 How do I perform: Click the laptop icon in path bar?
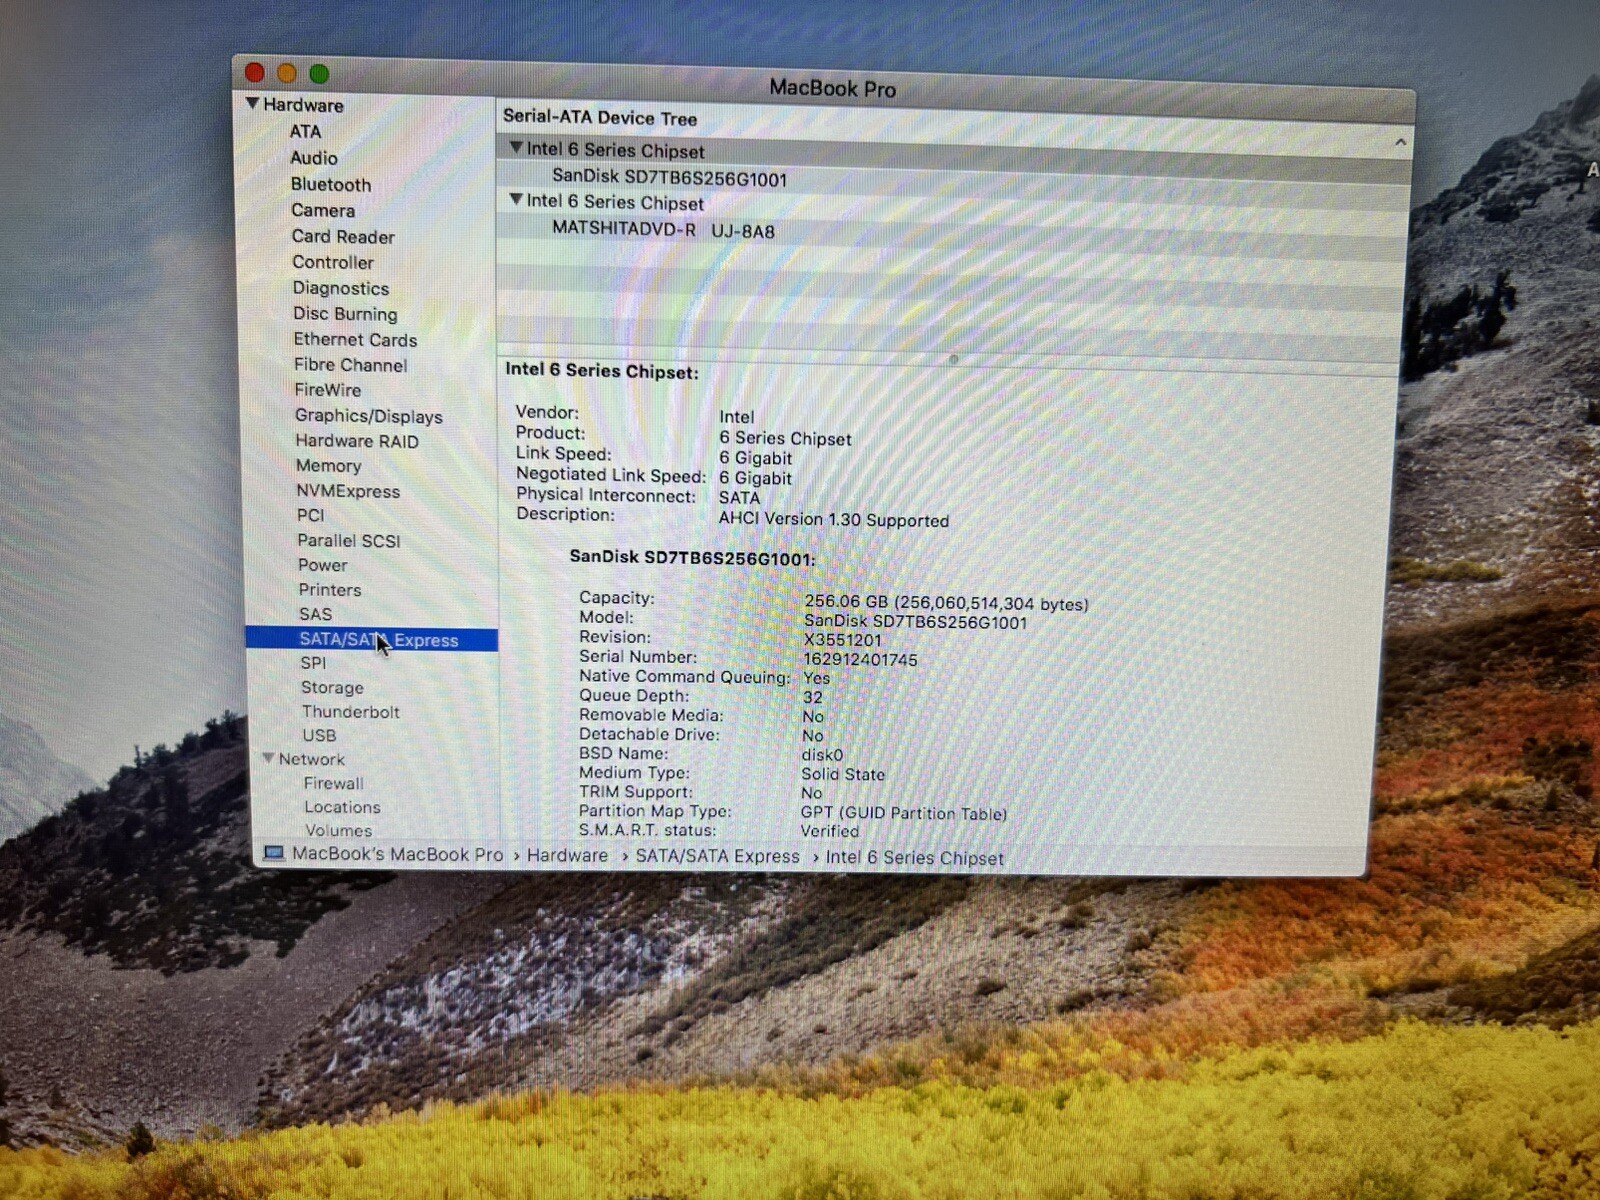(x=273, y=853)
